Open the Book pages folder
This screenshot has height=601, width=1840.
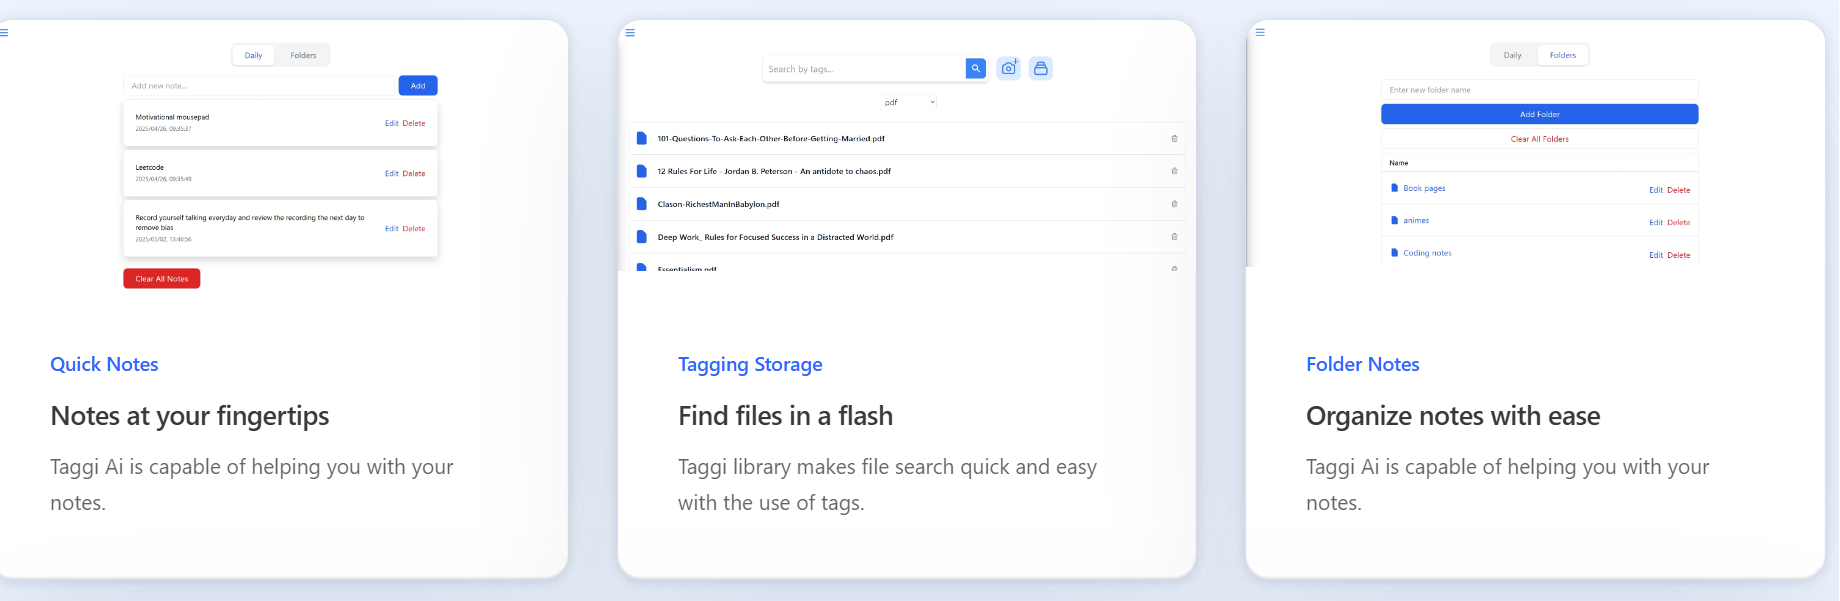(x=1424, y=188)
